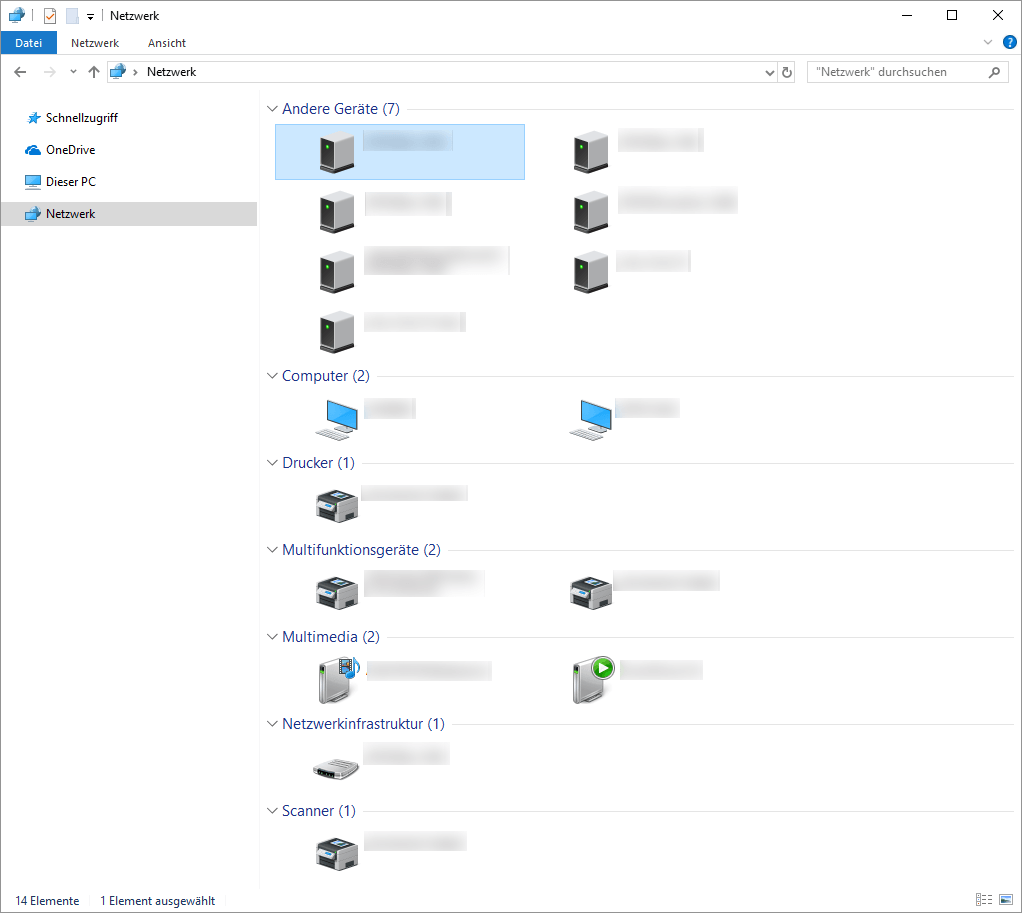Click the properties icon in quick access toolbar
Viewport: 1022px width, 913px height.
coord(50,16)
